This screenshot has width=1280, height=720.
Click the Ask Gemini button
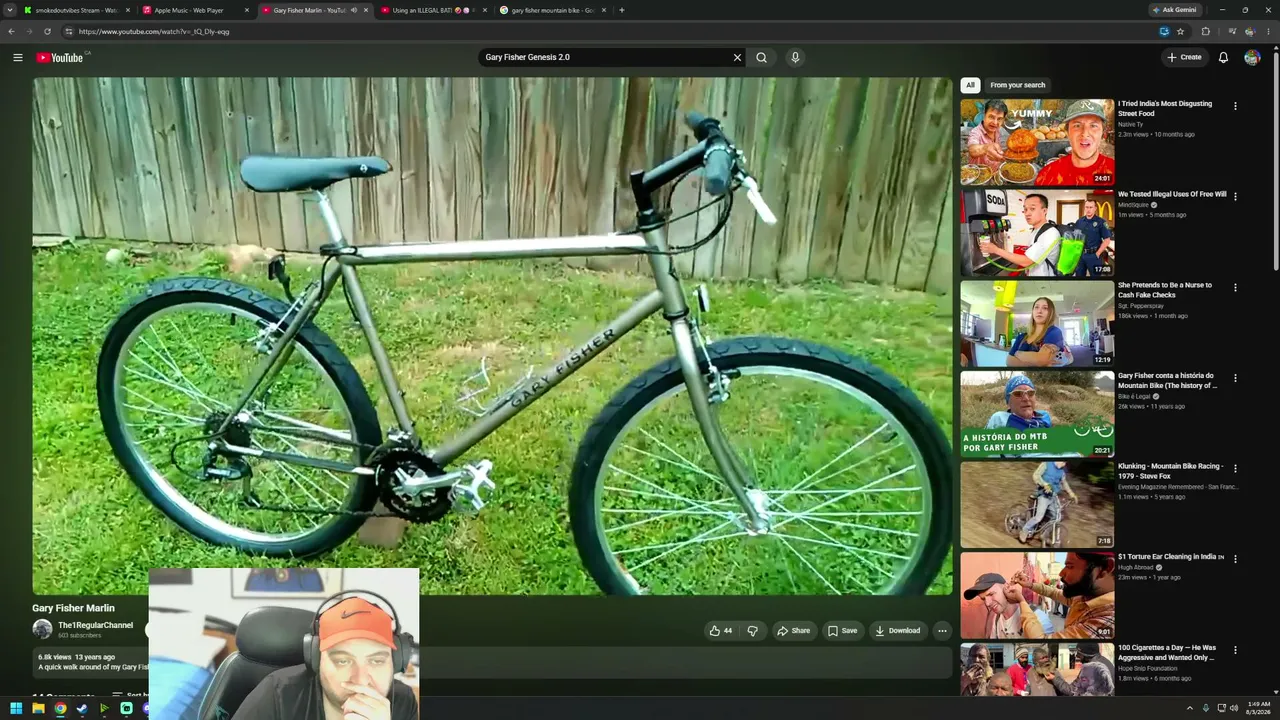1175,10
